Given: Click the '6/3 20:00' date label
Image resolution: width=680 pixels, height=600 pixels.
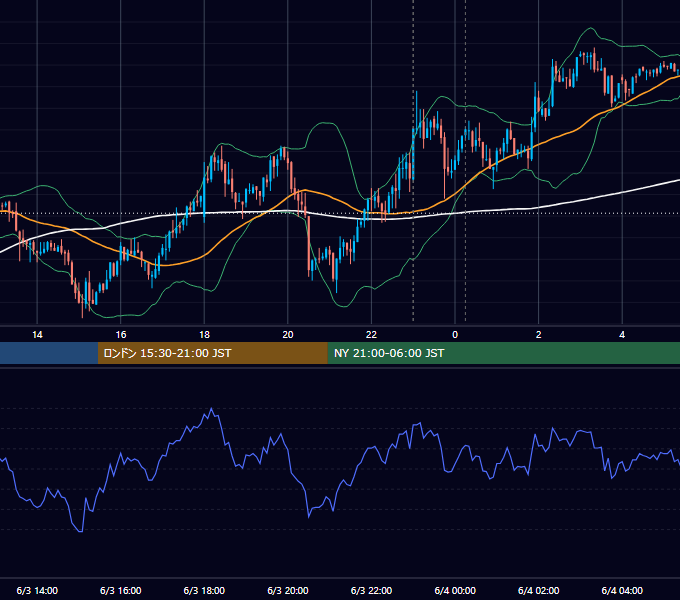Looking at the screenshot, I should tap(288, 590).
